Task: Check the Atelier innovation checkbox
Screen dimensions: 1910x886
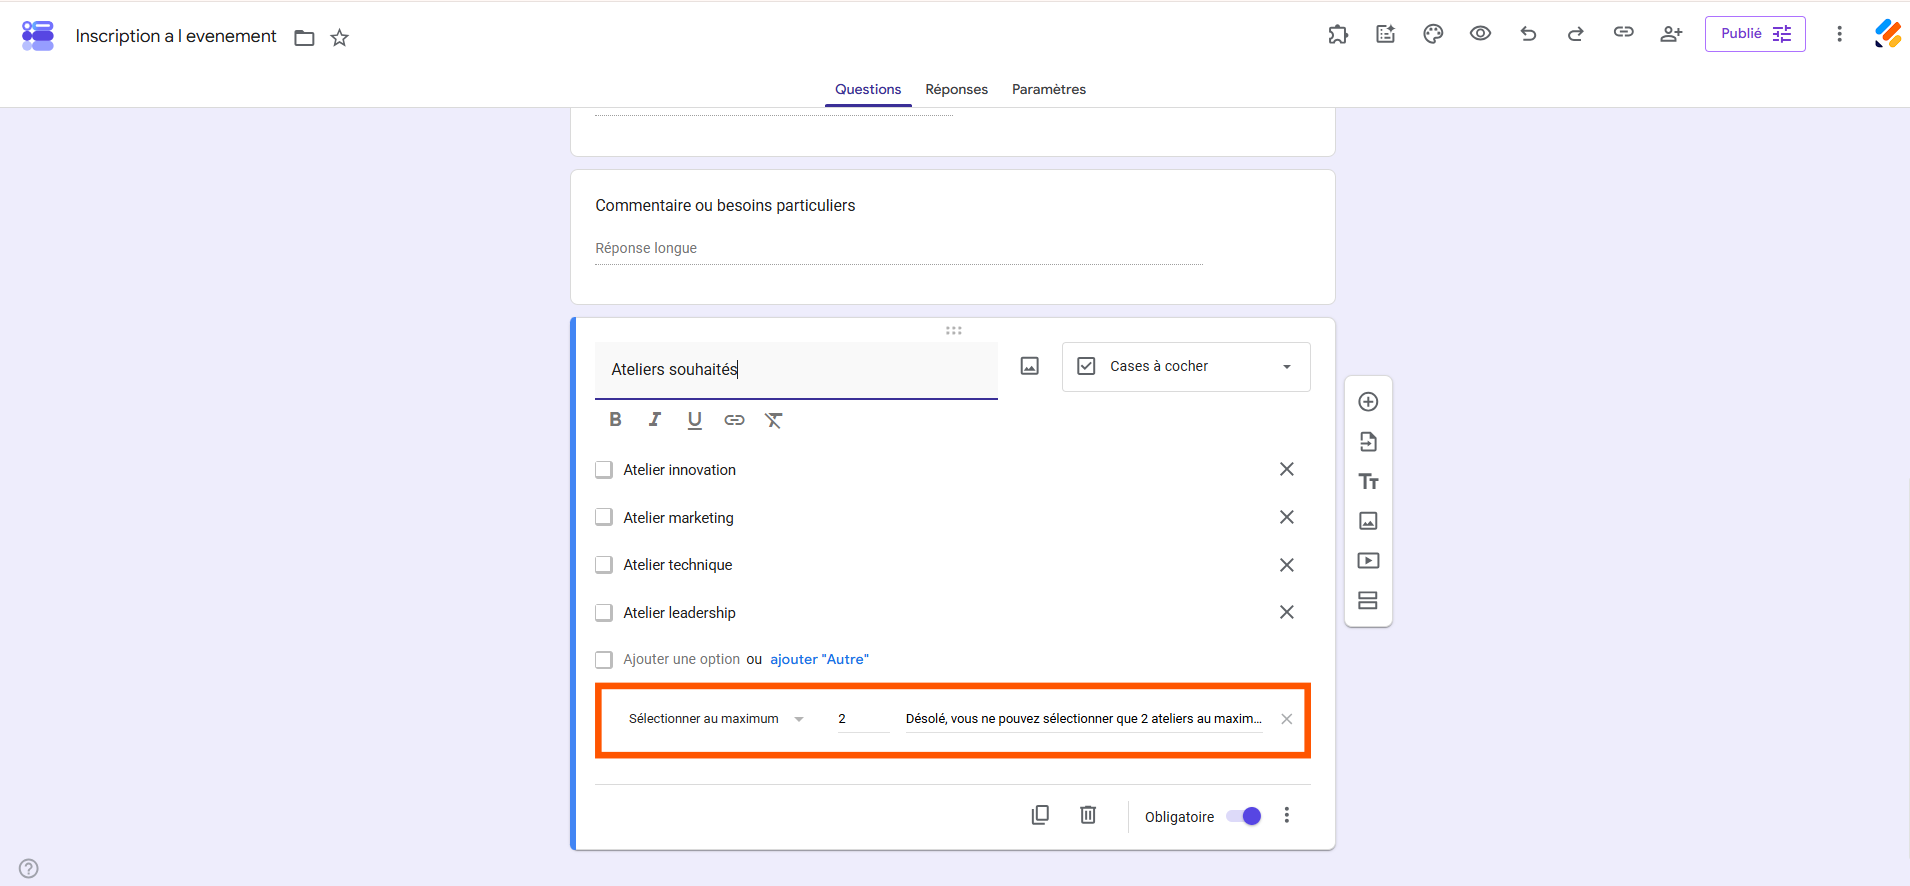Action: 604,470
